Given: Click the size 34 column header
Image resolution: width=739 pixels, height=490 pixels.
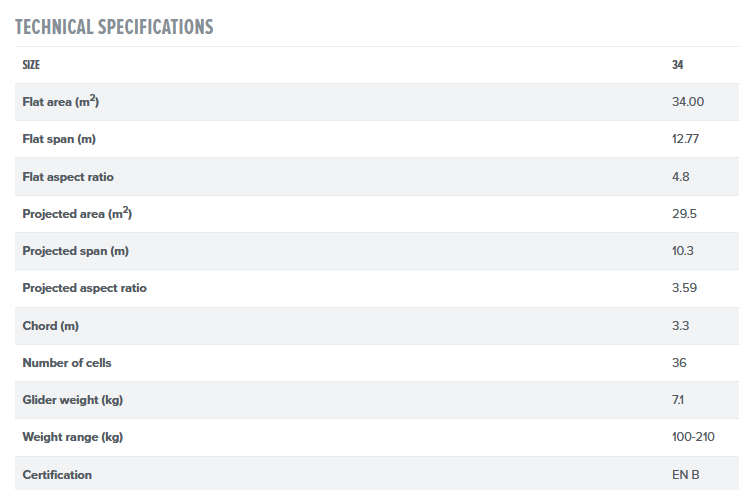Looking at the screenshot, I should [x=678, y=65].
